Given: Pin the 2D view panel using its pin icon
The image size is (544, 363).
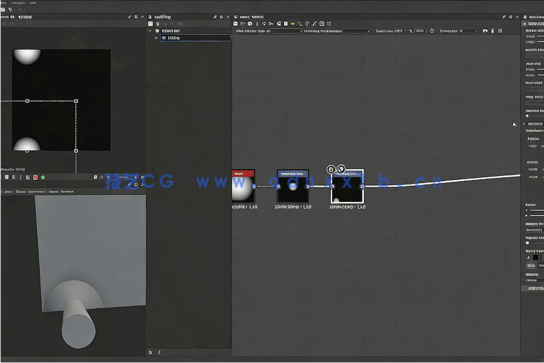Looking at the screenshot, I should click(129, 17).
